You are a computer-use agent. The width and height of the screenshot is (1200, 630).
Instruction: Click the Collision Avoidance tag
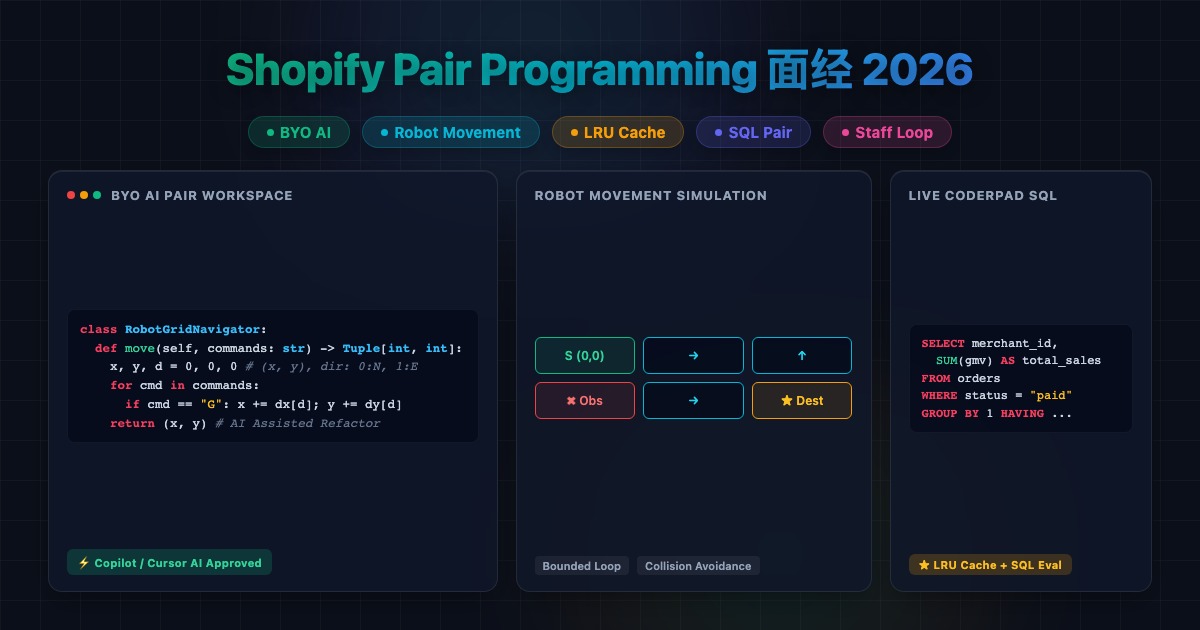(698, 566)
